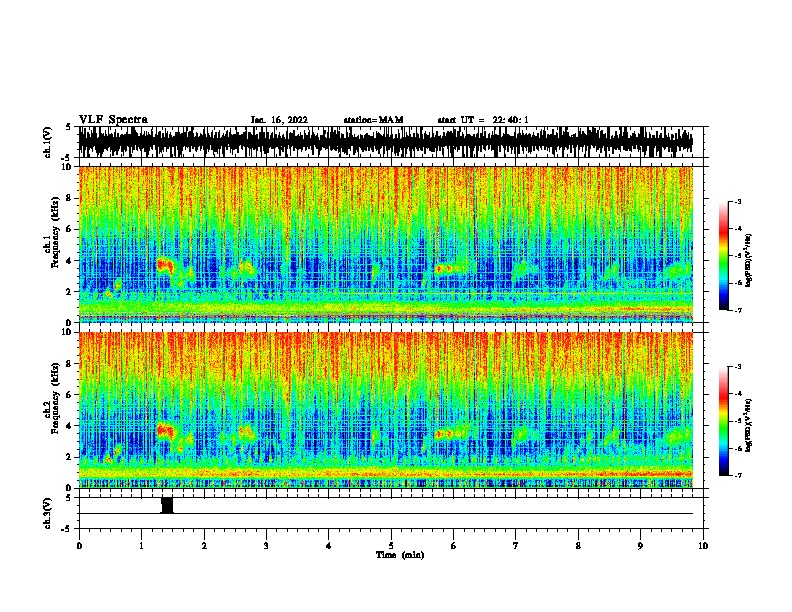This screenshot has width=792, height=612.
Task: Click the "VLF Spectra" plot title
Action: point(113,120)
